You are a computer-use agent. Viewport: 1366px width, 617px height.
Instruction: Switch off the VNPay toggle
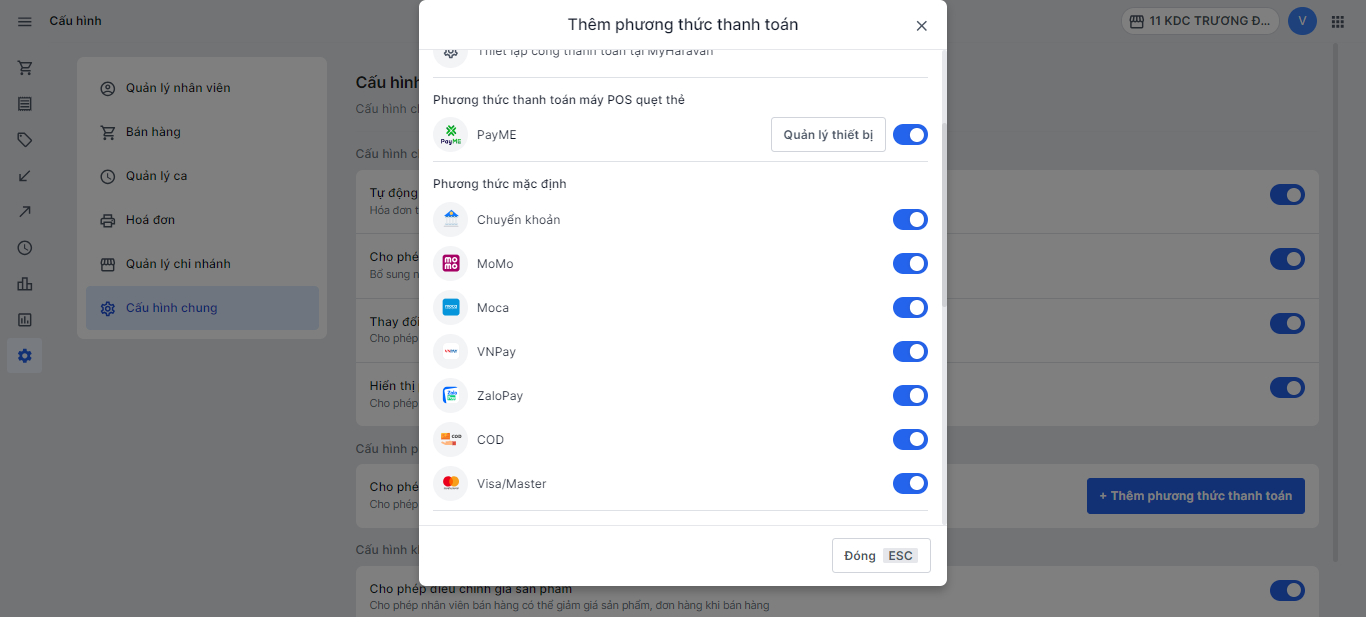pos(910,352)
